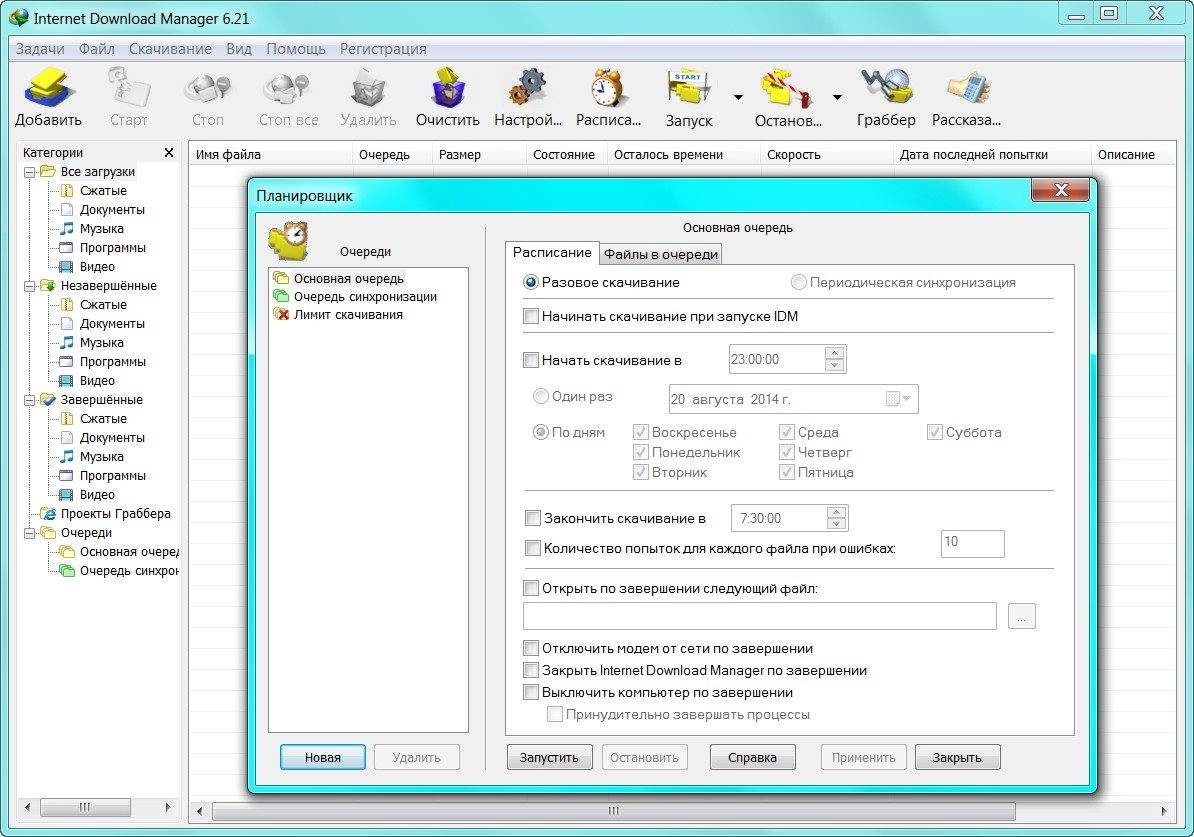Click the Очистить toolbar icon

pyautogui.click(x=448, y=97)
